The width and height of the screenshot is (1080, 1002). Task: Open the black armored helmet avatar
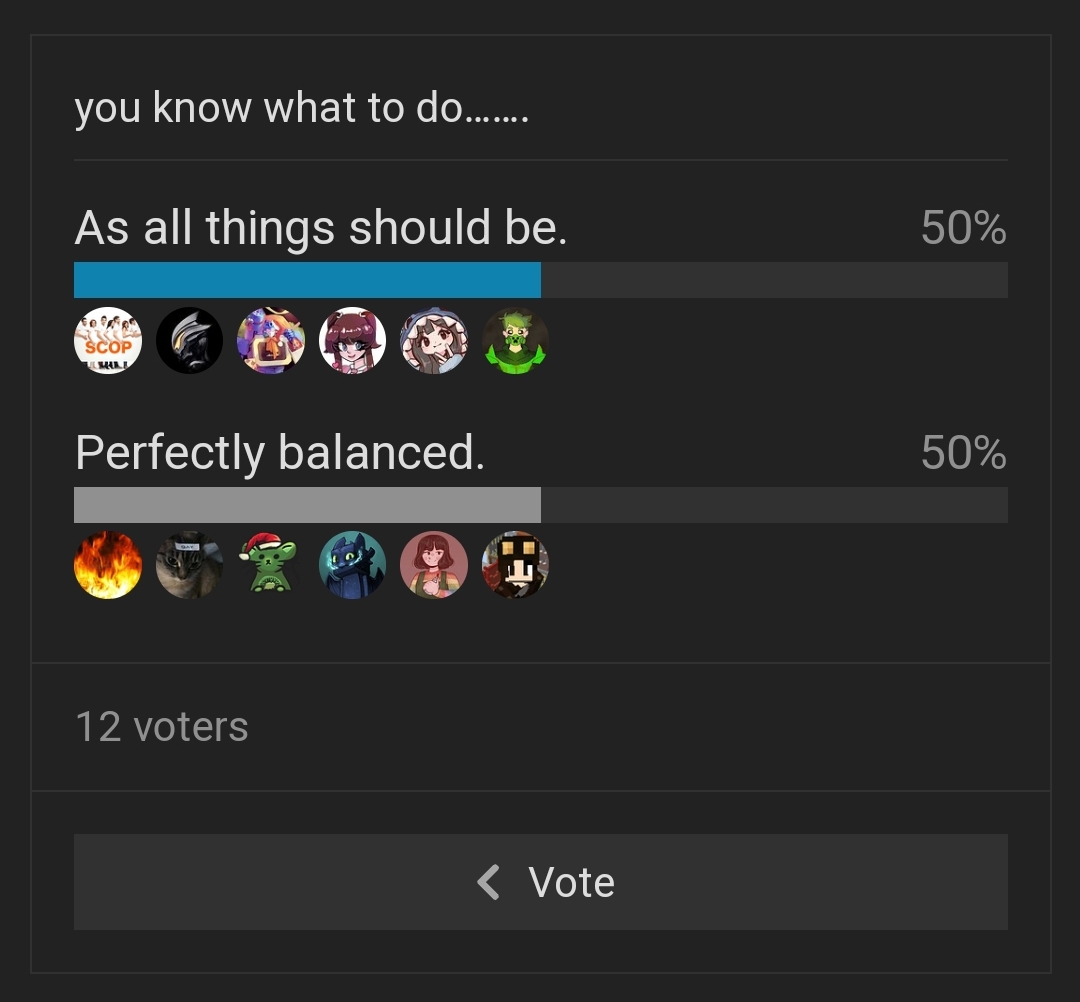[190, 341]
